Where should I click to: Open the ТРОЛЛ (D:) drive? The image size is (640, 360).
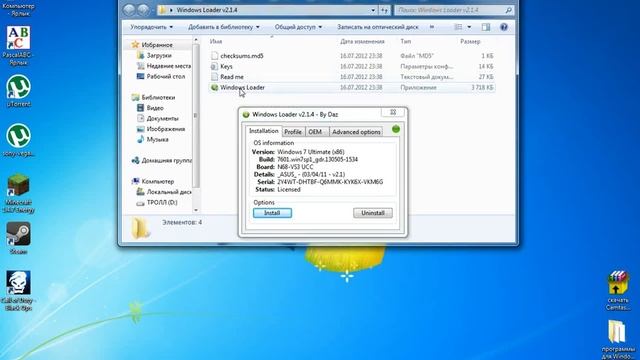(161, 202)
